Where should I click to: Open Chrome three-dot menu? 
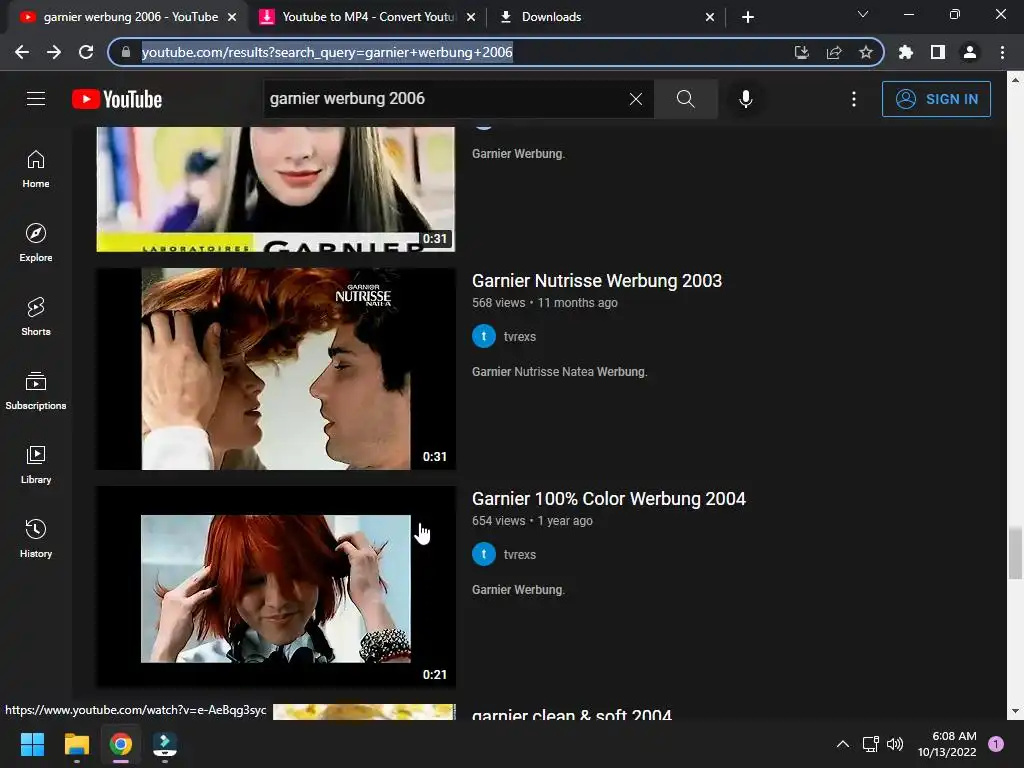[1002, 52]
